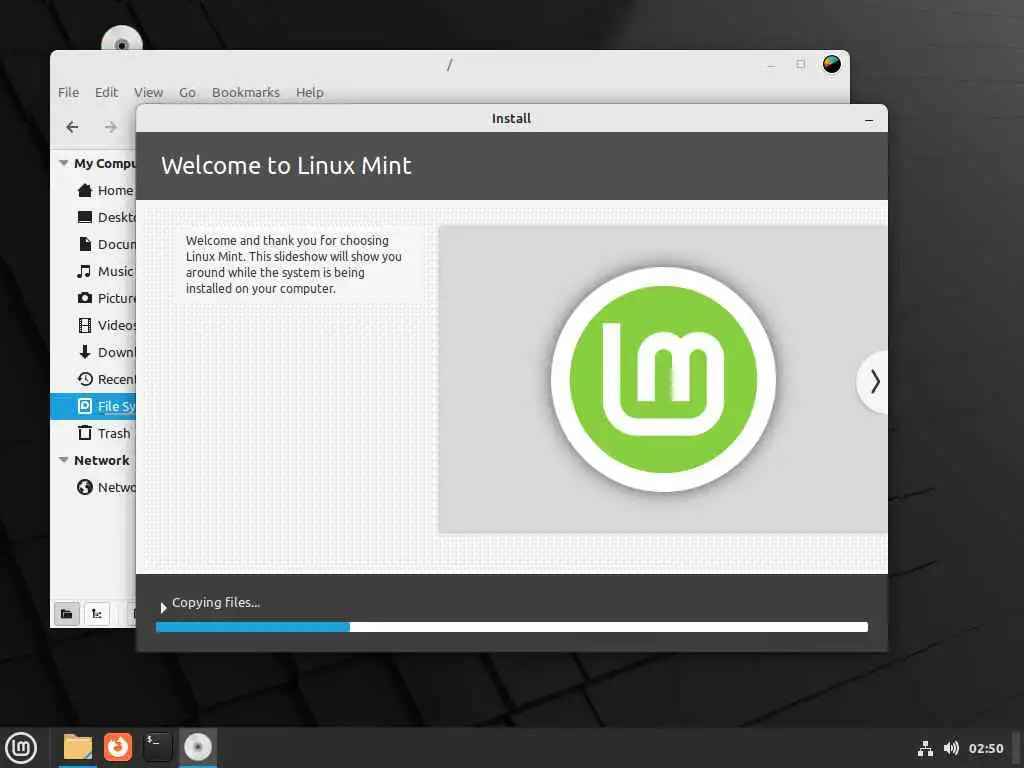The image size is (1024, 768).
Task: Go forward in the file manager
Action: pyautogui.click(x=111, y=127)
